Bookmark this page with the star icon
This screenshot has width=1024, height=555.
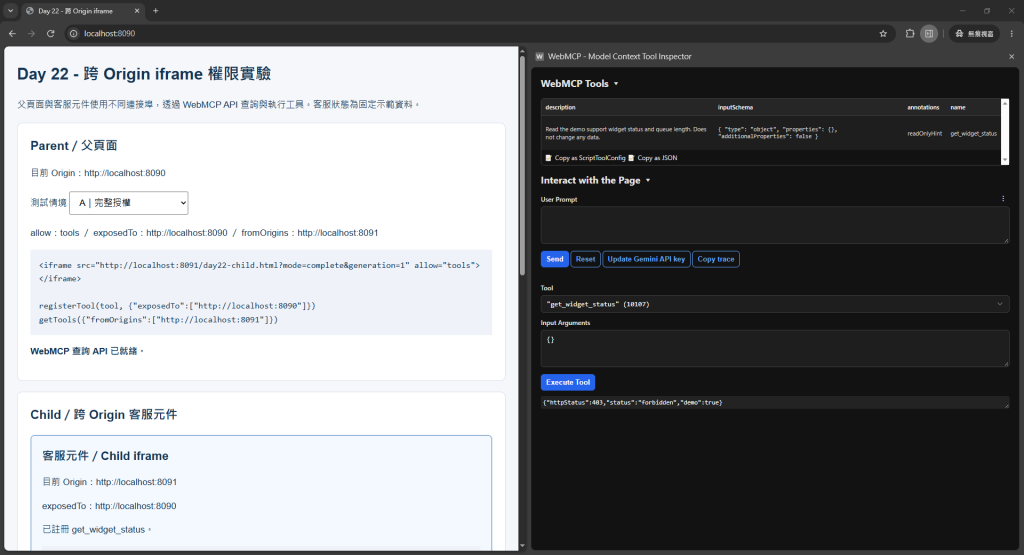pos(883,33)
